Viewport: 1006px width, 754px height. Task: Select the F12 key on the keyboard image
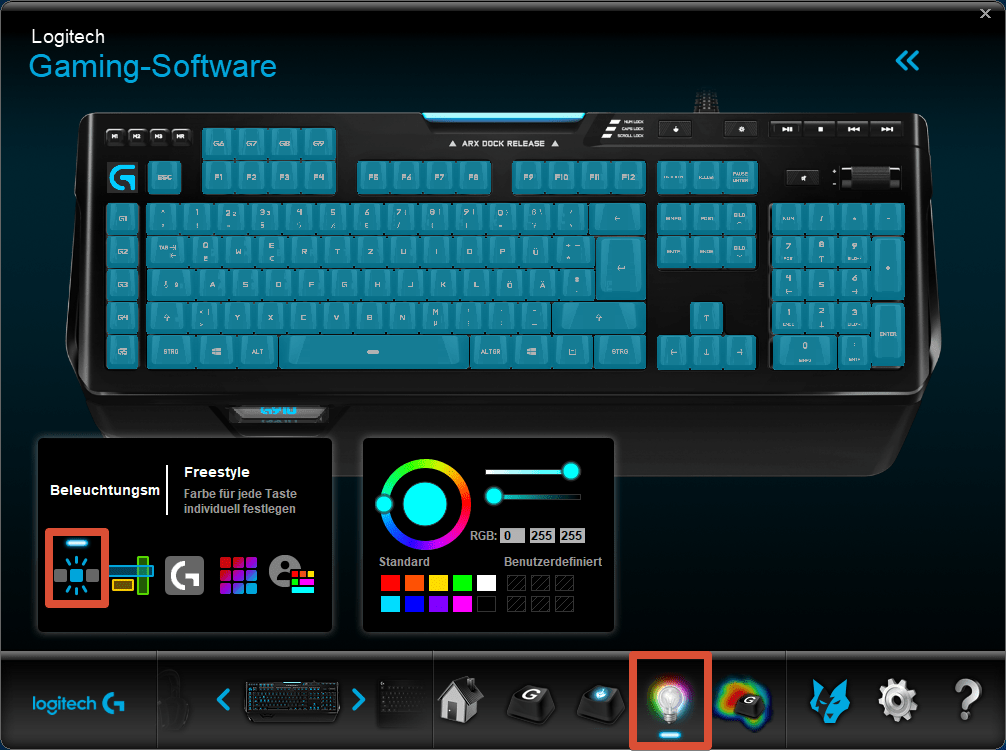628,177
